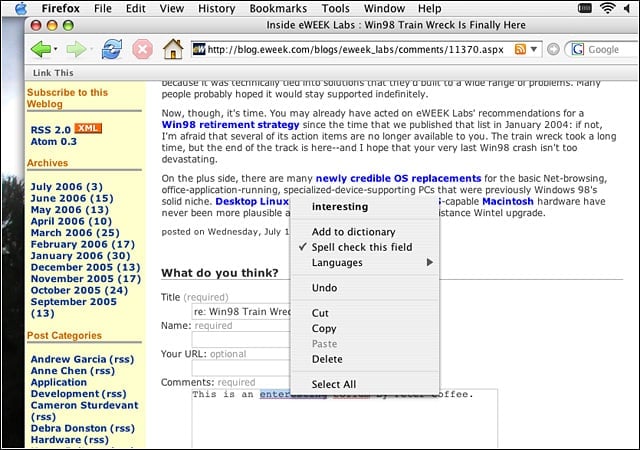Click the battery/keyboard status icon in menu bar
Image resolution: width=640 pixels, height=450 pixels.
tap(584, 8)
